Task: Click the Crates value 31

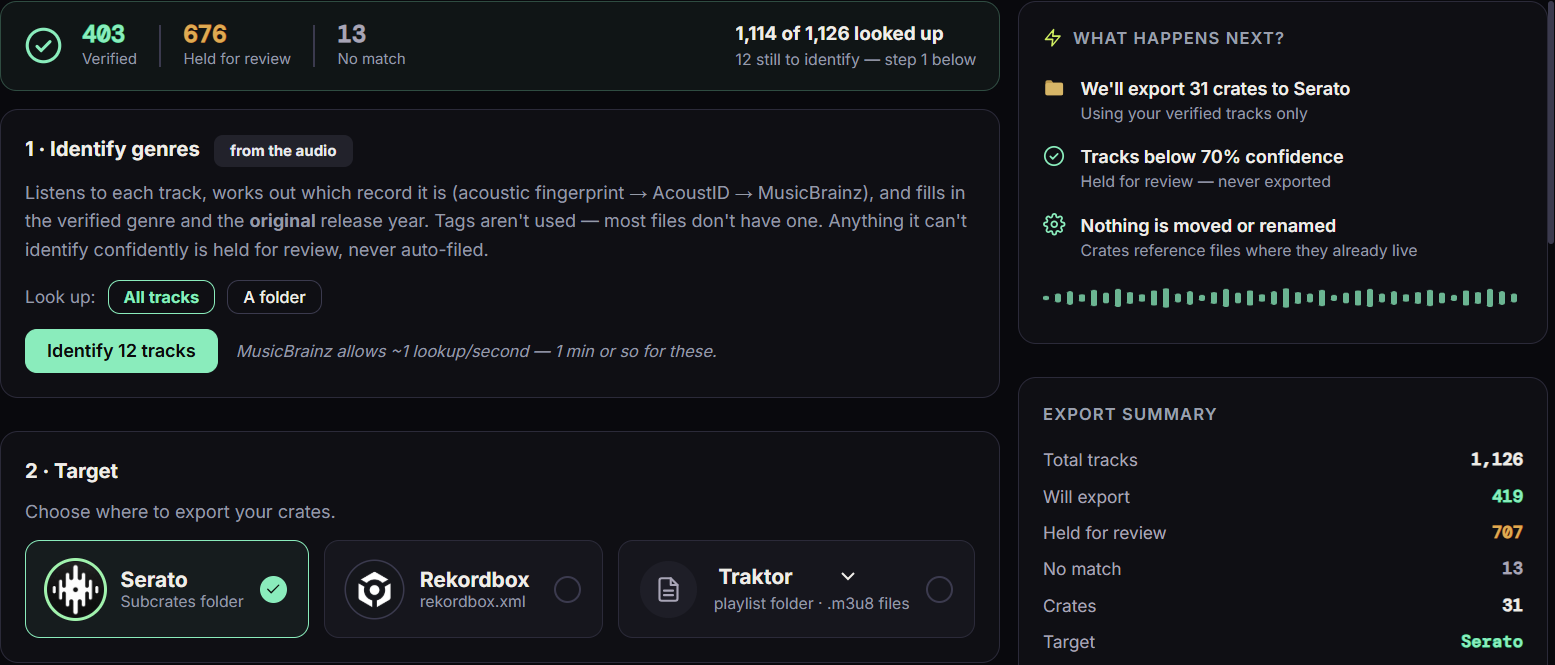Action: pos(1512,606)
